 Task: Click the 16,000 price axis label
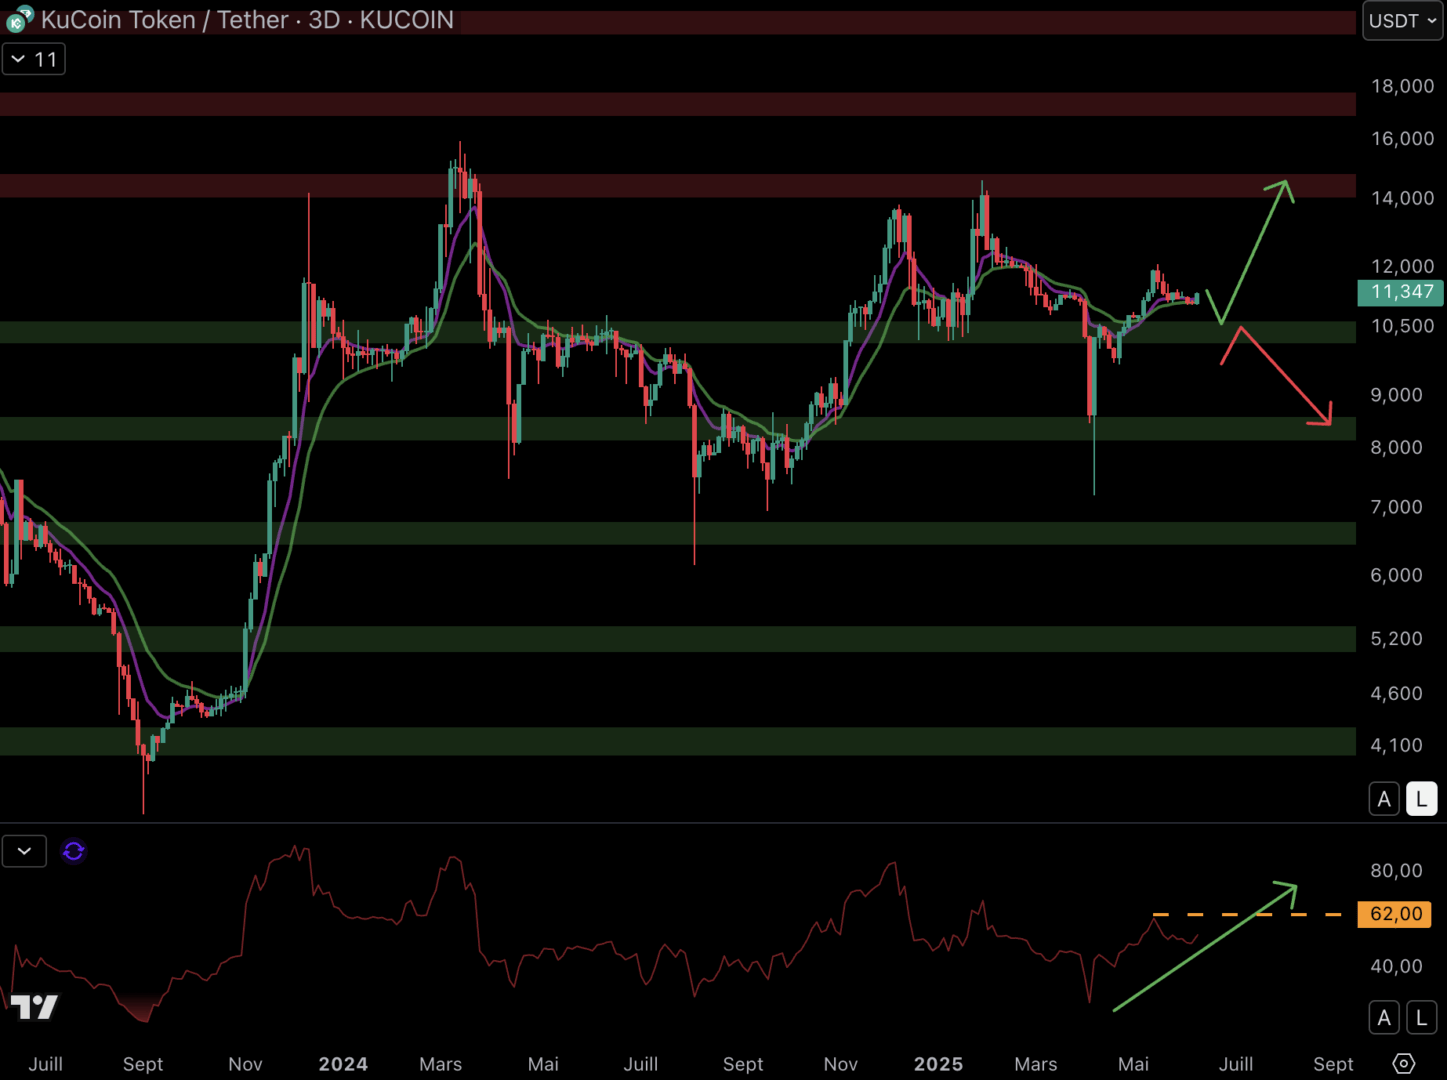(x=1402, y=138)
